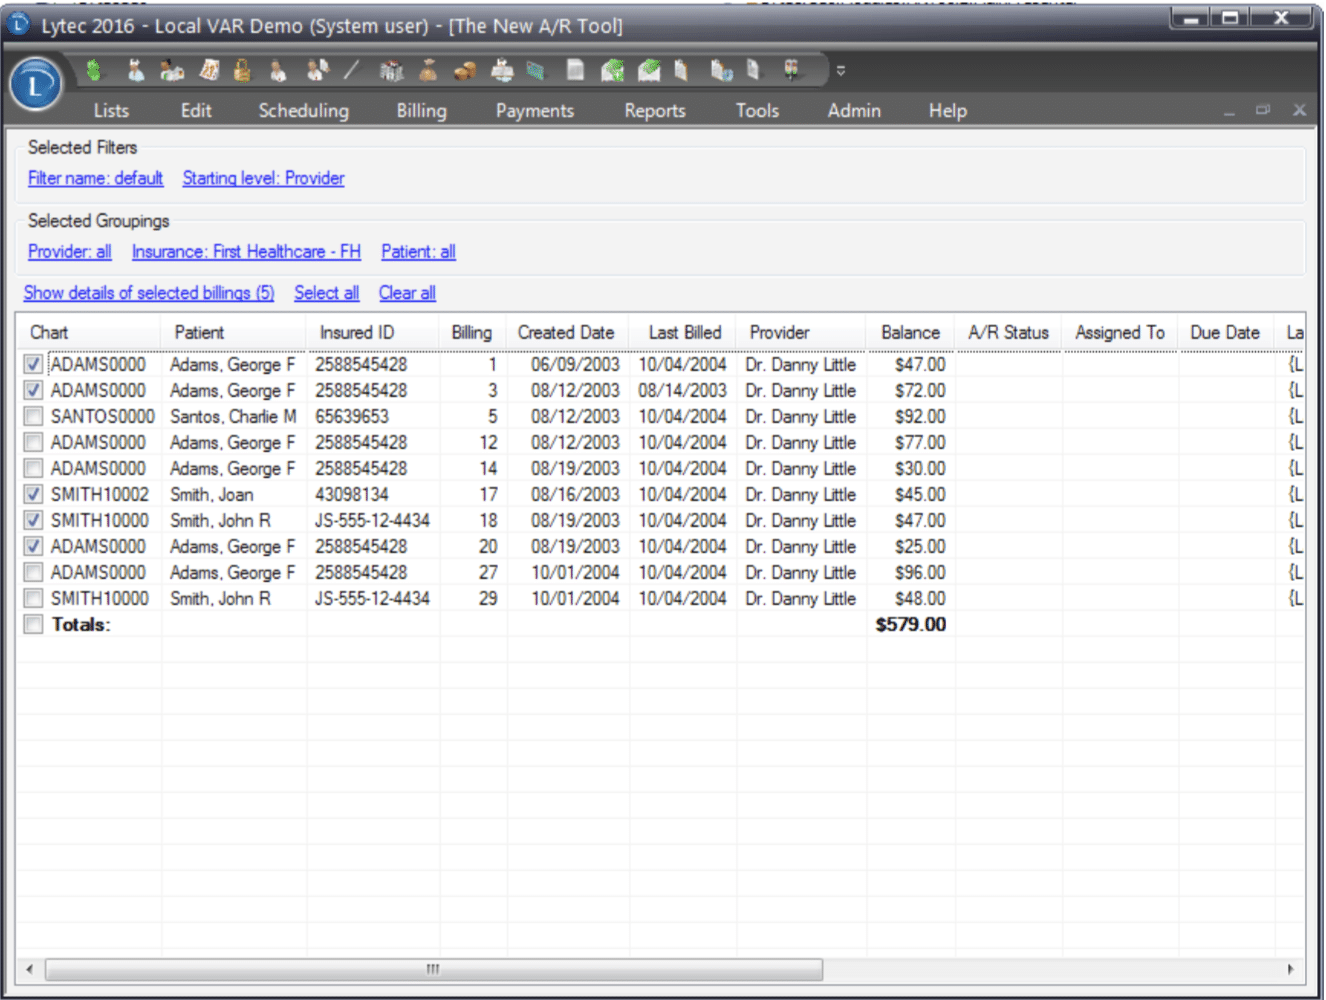Click the diagonal line toolbar icon
1326x1000 pixels.
click(x=351, y=70)
